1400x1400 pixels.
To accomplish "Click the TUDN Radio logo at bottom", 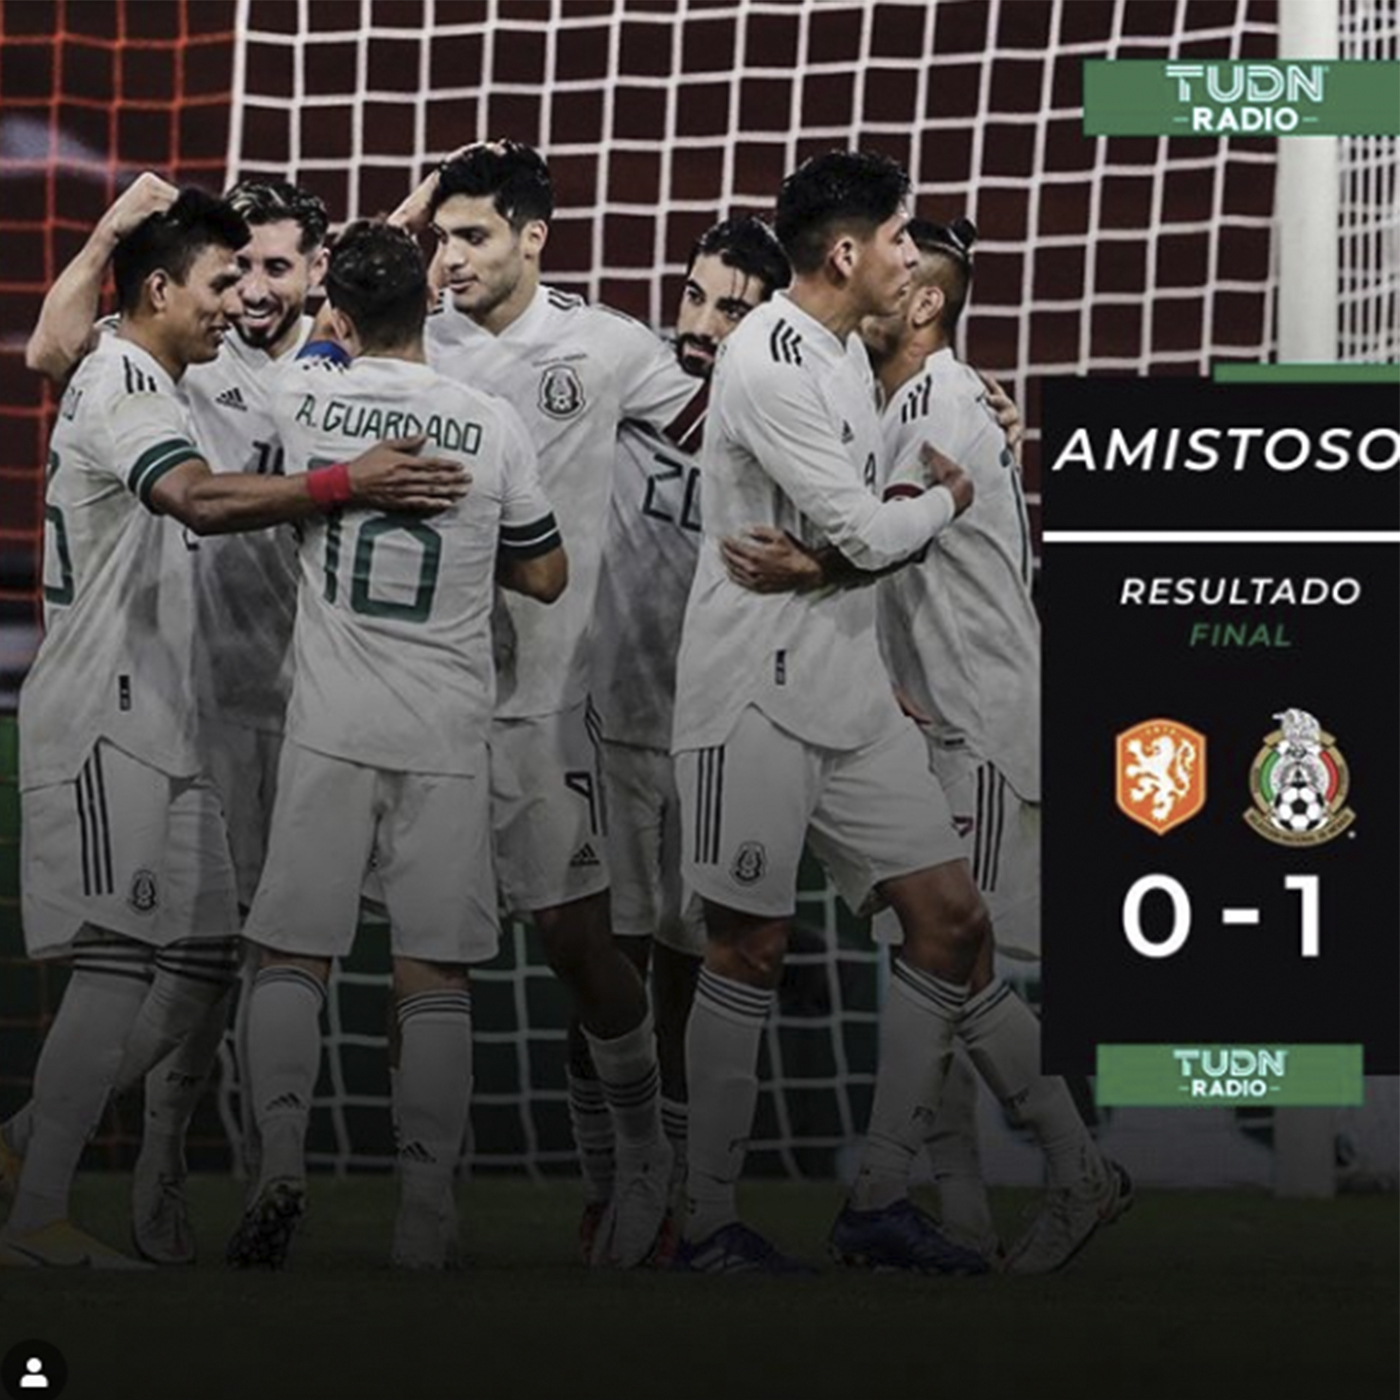I will coord(1230,1075).
